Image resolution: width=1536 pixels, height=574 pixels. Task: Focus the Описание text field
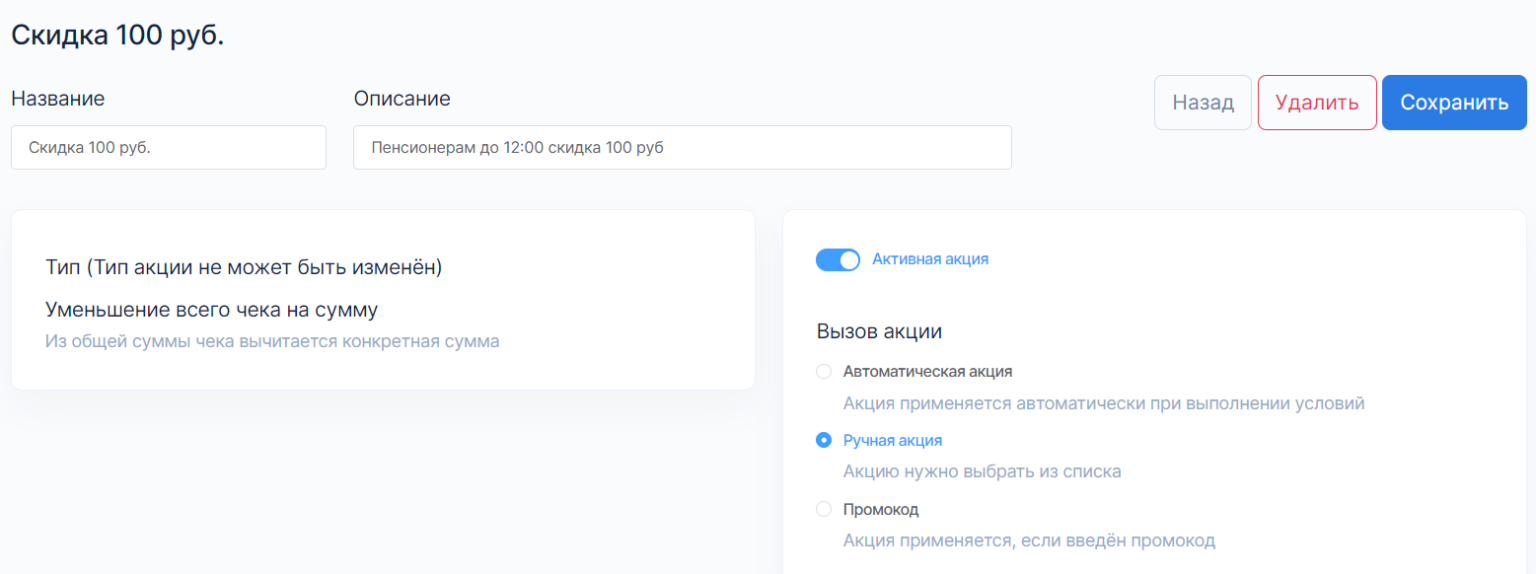click(682, 147)
